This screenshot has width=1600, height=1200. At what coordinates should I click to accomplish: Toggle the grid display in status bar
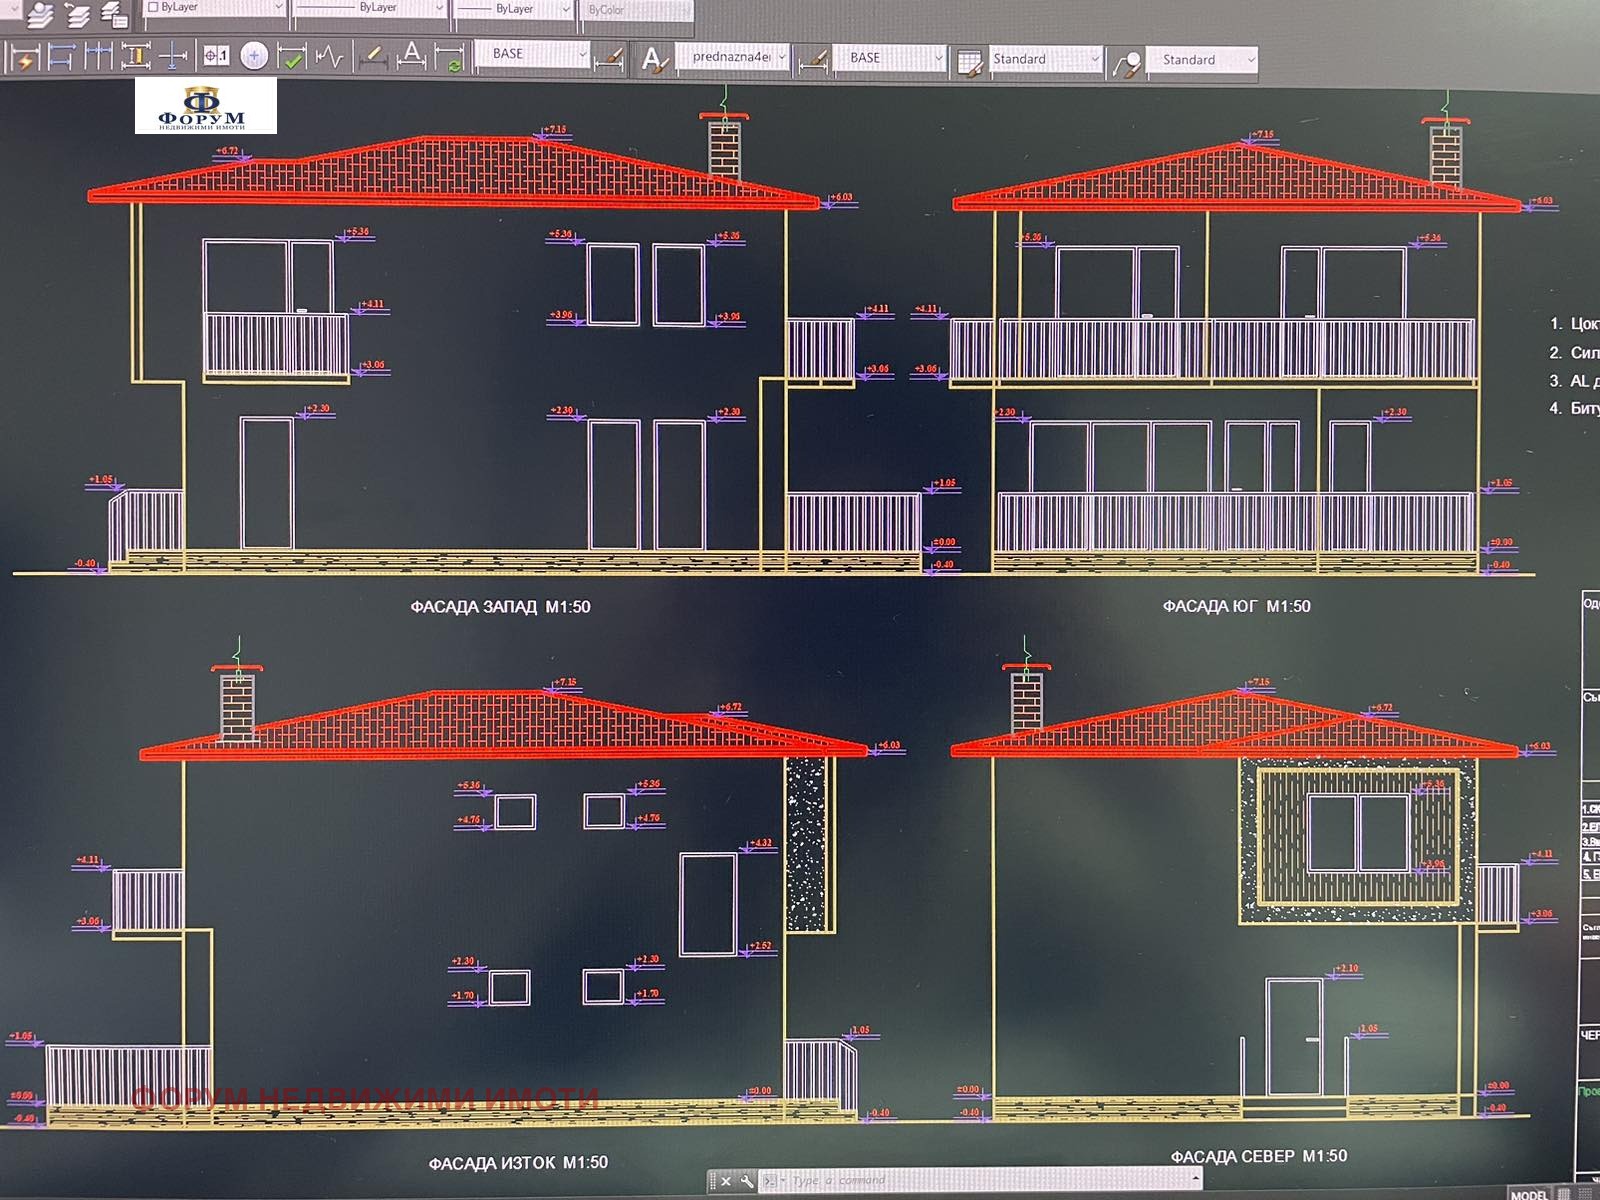click(x=1565, y=1194)
